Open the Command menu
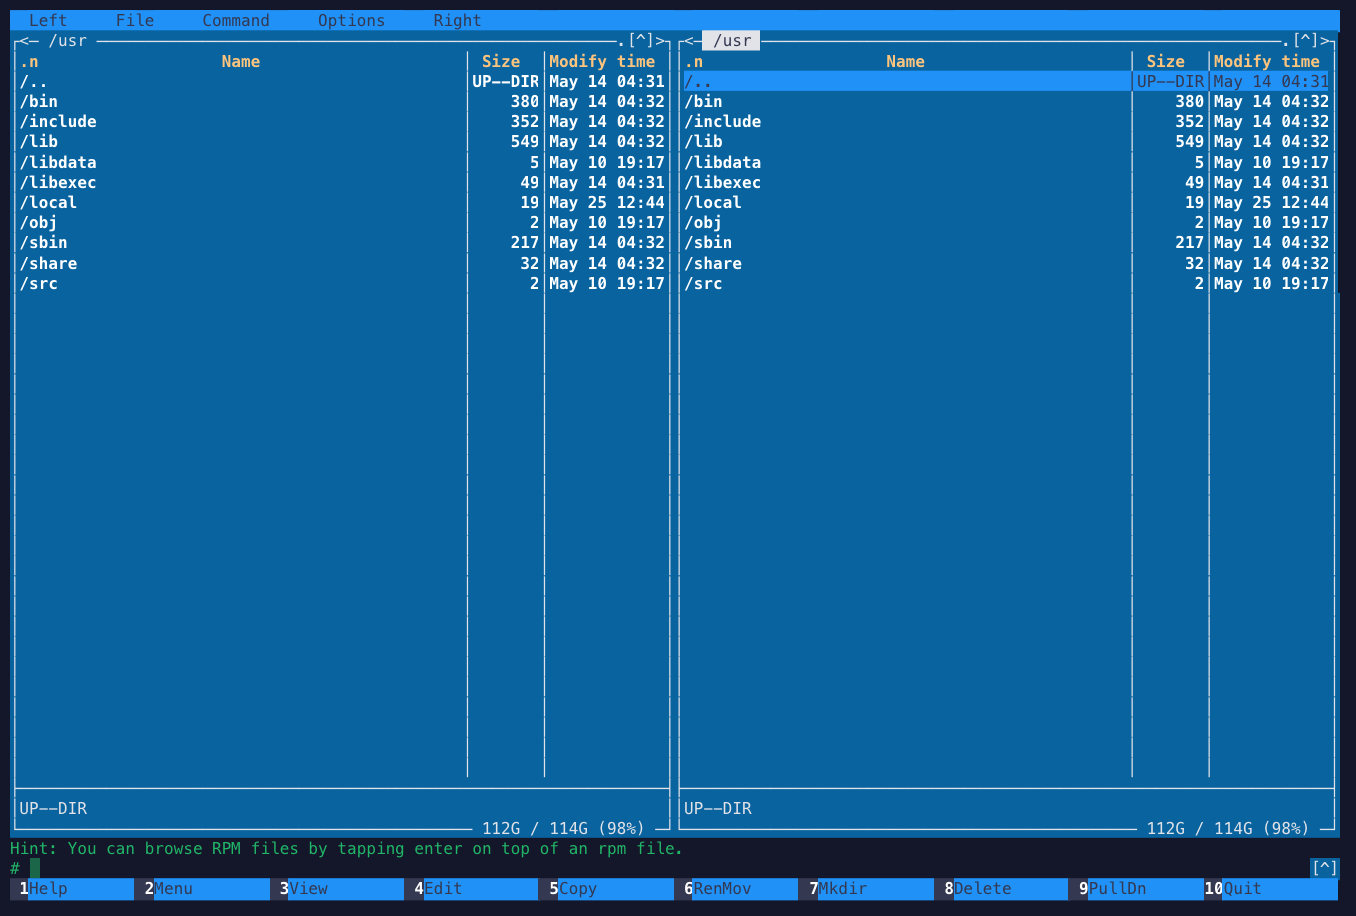This screenshot has height=916, width=1356. point(235,20)
